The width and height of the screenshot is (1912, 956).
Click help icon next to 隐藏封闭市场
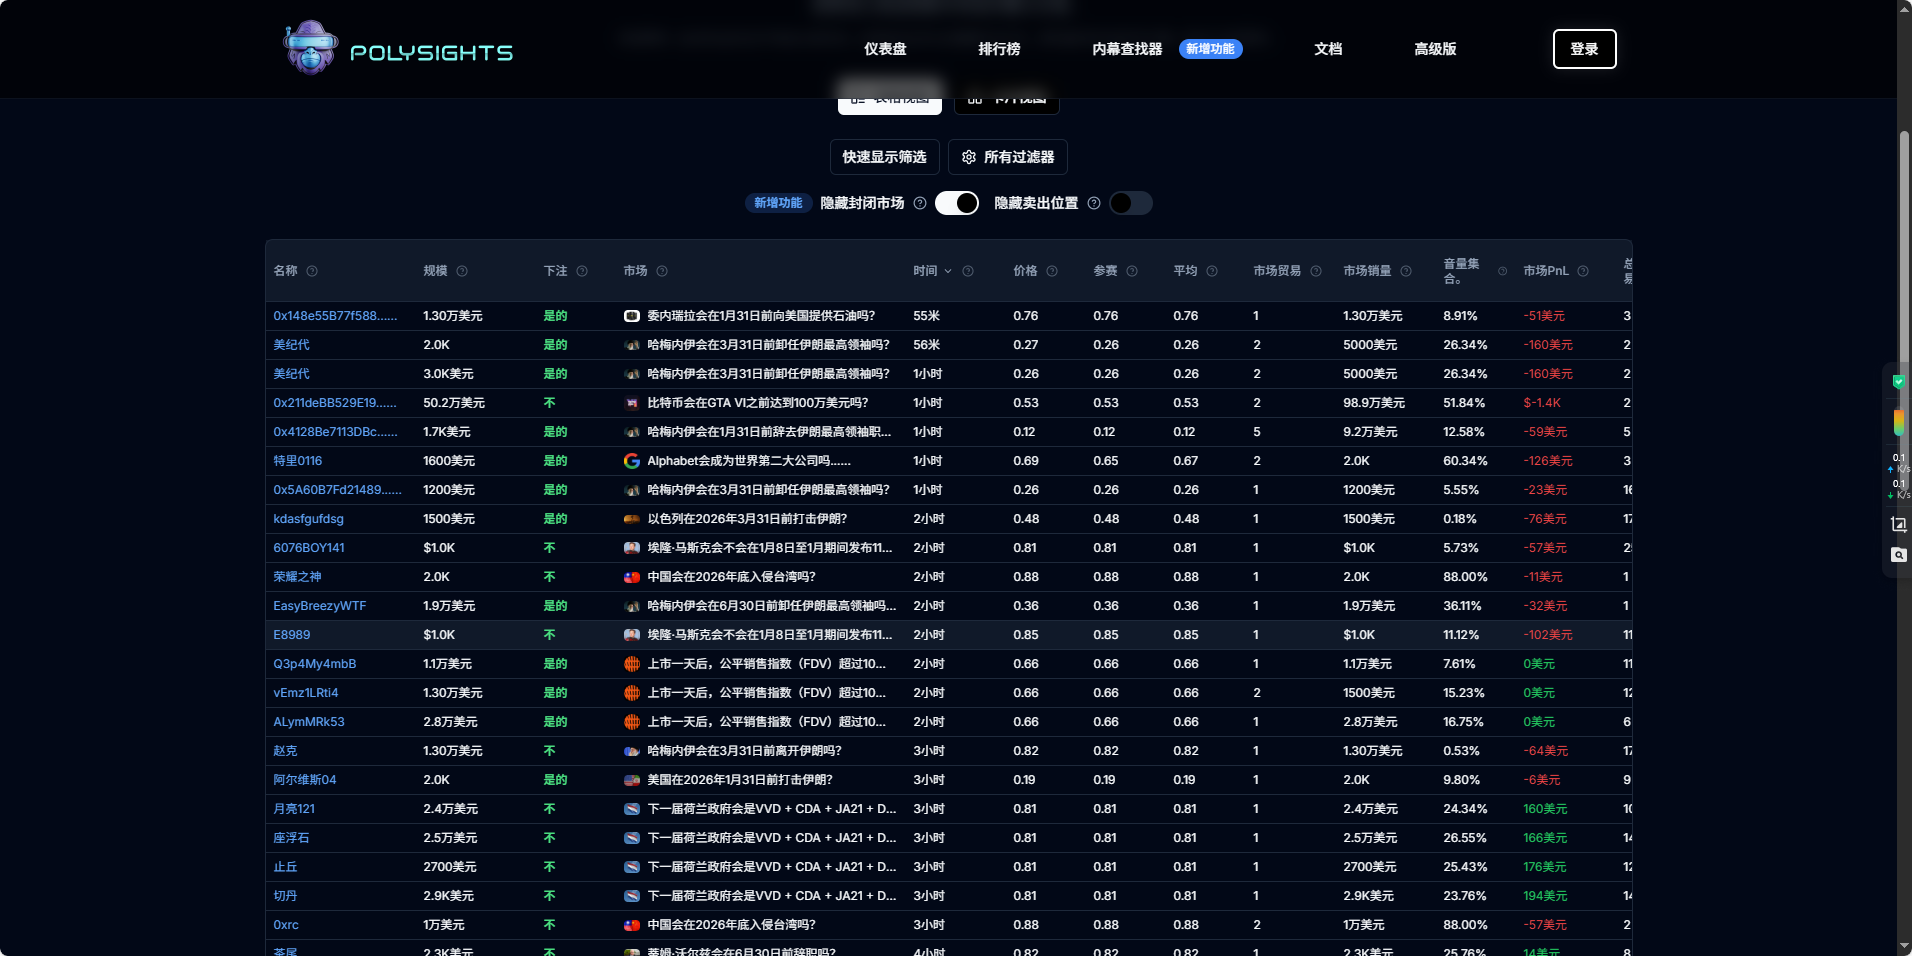pyautogui.click(x=920, y=203)
